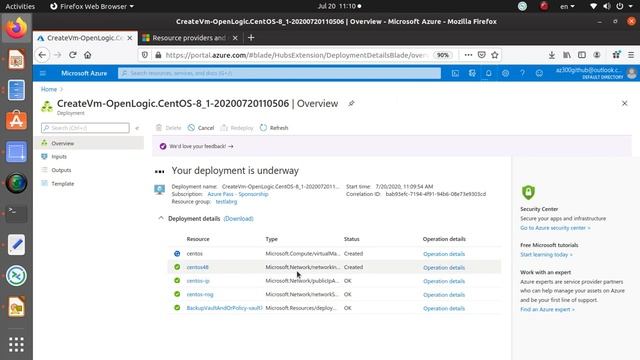Viewport: 640px width, 360px height.
Task: Switch to the Resource providers tab
Action: click(x=189, y=38)
